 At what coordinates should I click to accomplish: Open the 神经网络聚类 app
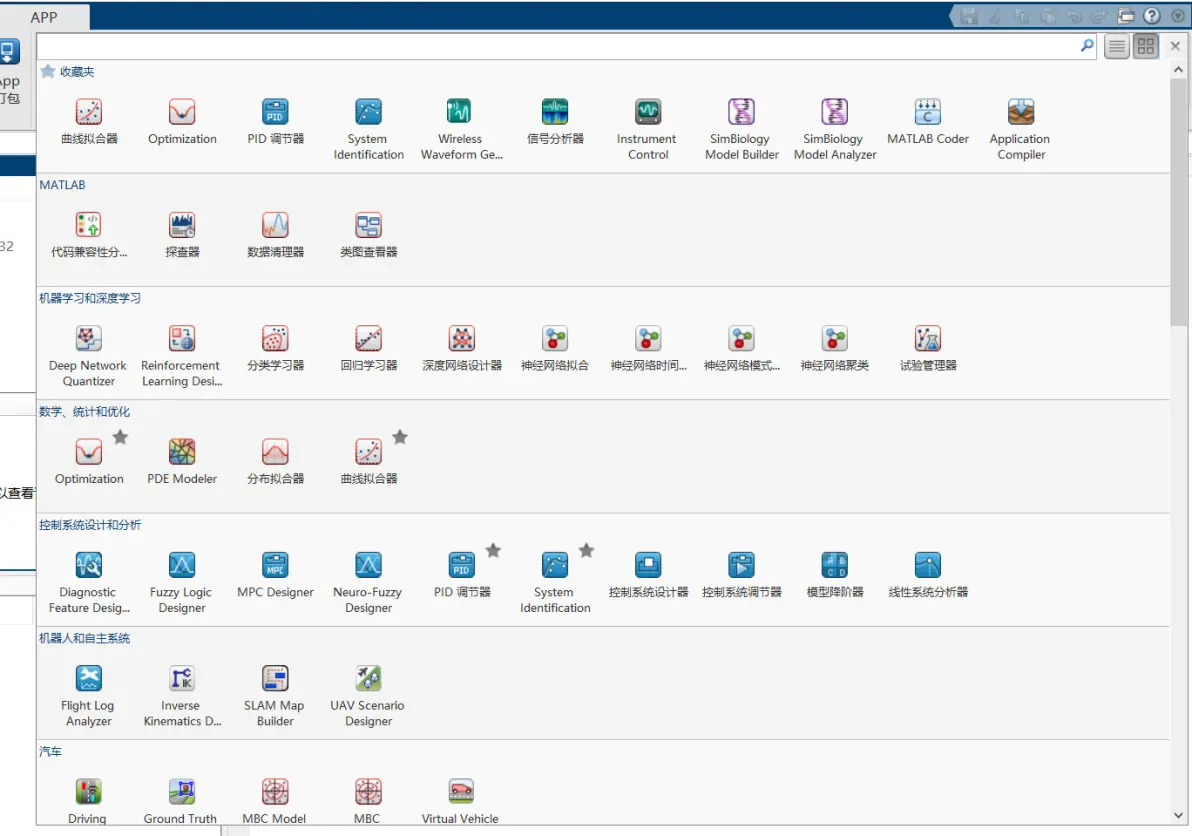click(835, 348)
